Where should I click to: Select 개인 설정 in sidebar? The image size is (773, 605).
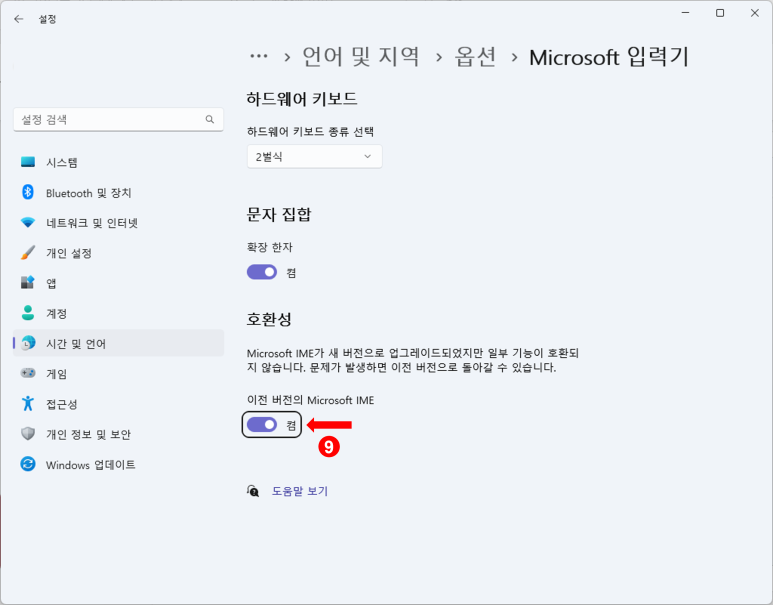118,253
